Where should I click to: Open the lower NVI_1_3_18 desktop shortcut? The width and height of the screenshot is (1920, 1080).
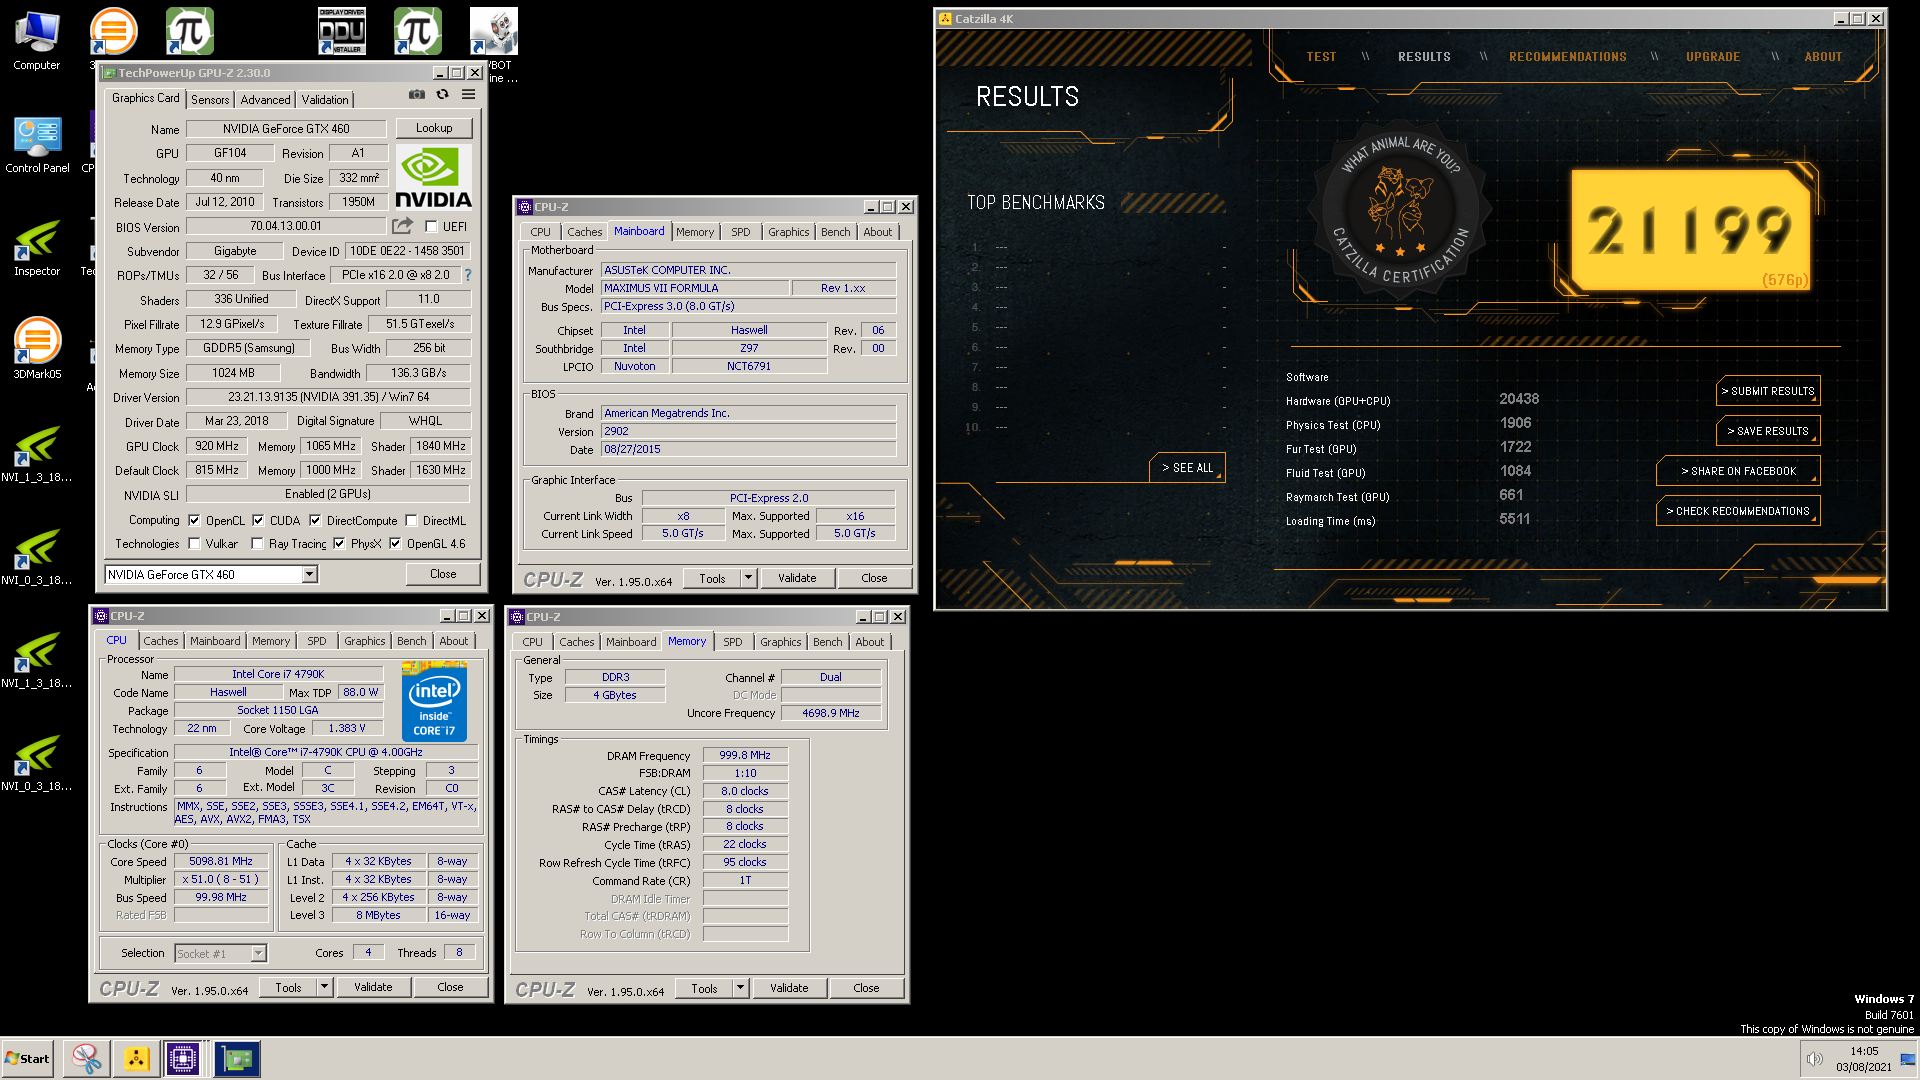point(37,659)
